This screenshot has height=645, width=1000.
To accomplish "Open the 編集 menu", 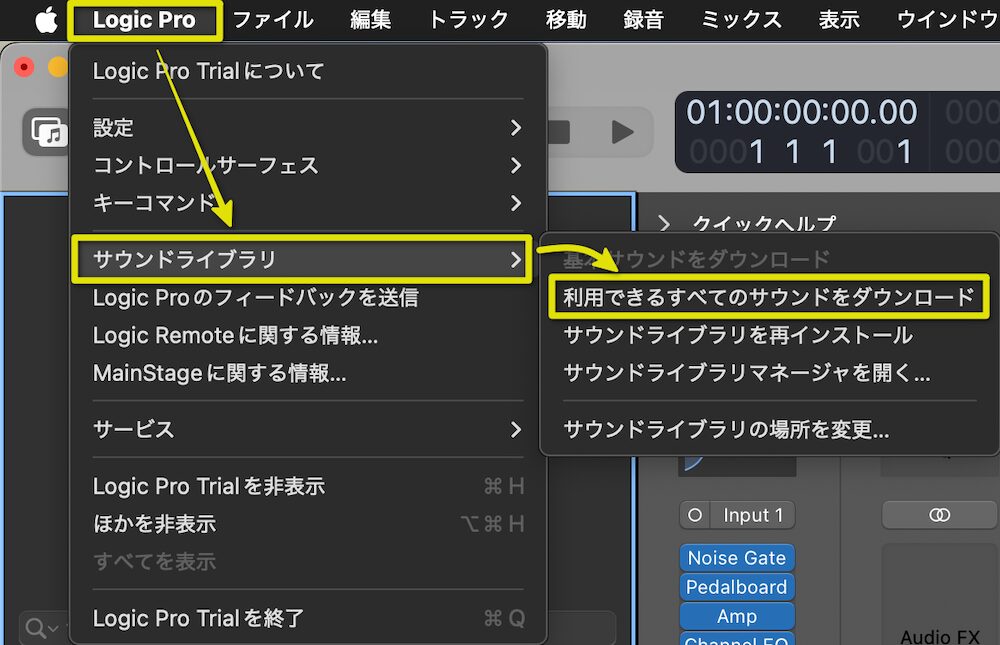I will [371, 20].
